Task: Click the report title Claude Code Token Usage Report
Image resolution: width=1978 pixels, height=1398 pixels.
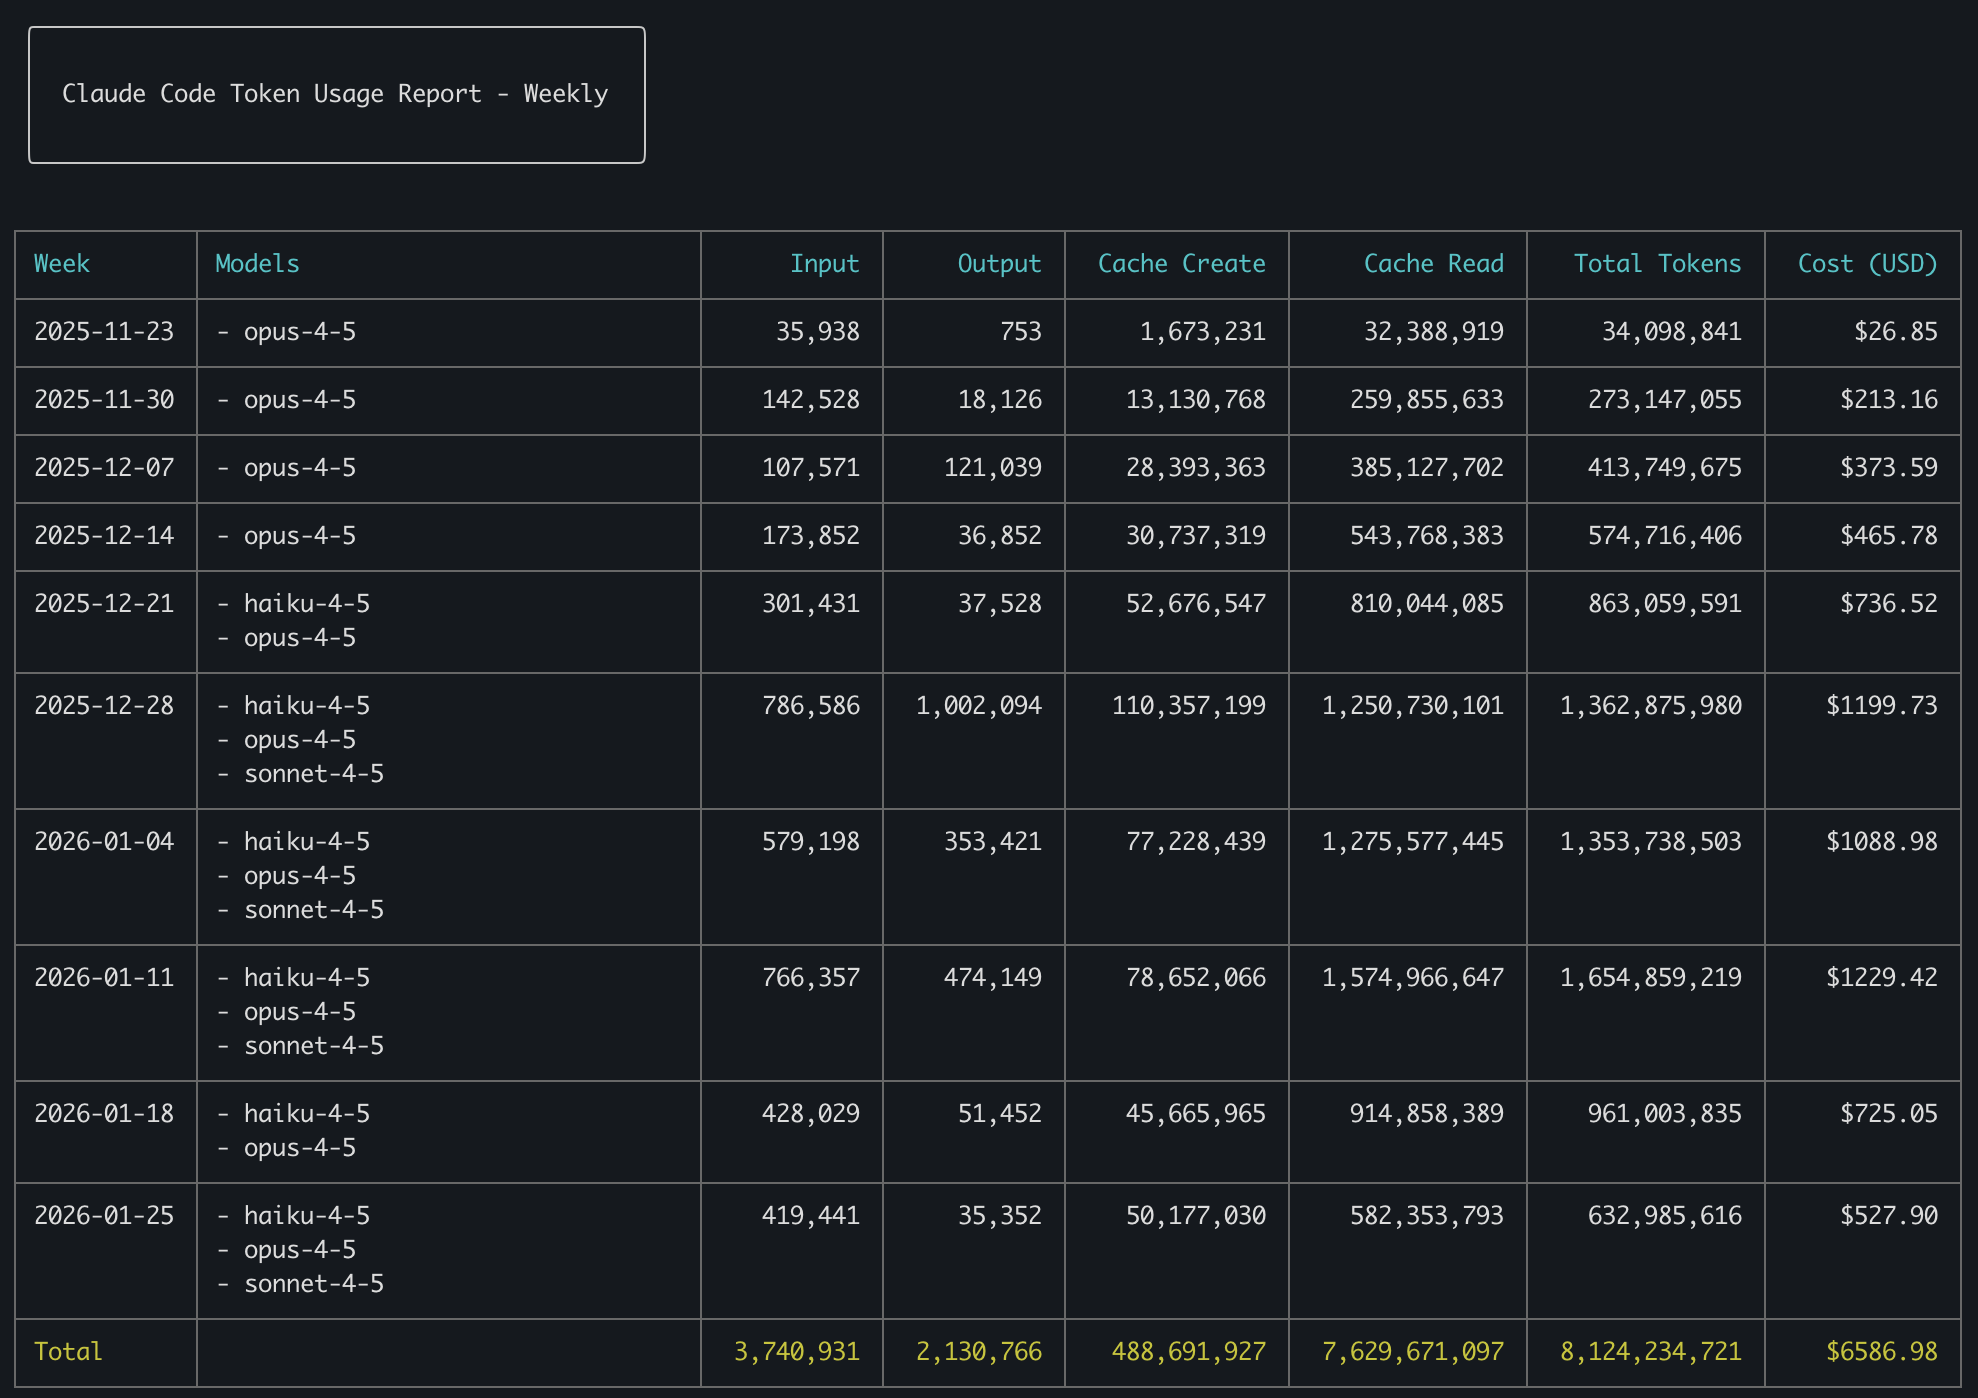Action: pos(336,92)
